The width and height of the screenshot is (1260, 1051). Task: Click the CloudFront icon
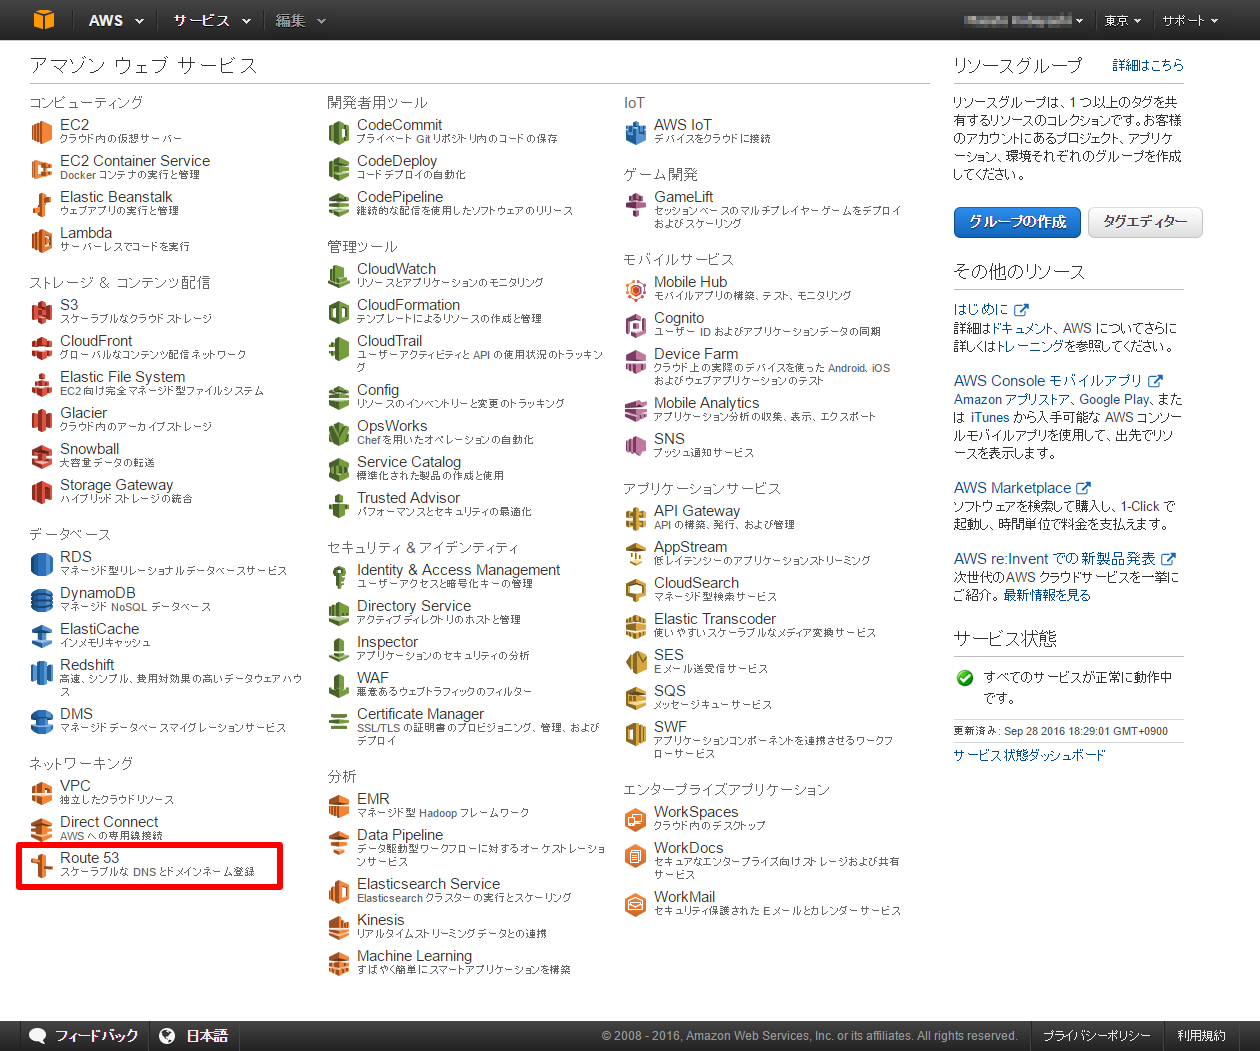(41, 348)
